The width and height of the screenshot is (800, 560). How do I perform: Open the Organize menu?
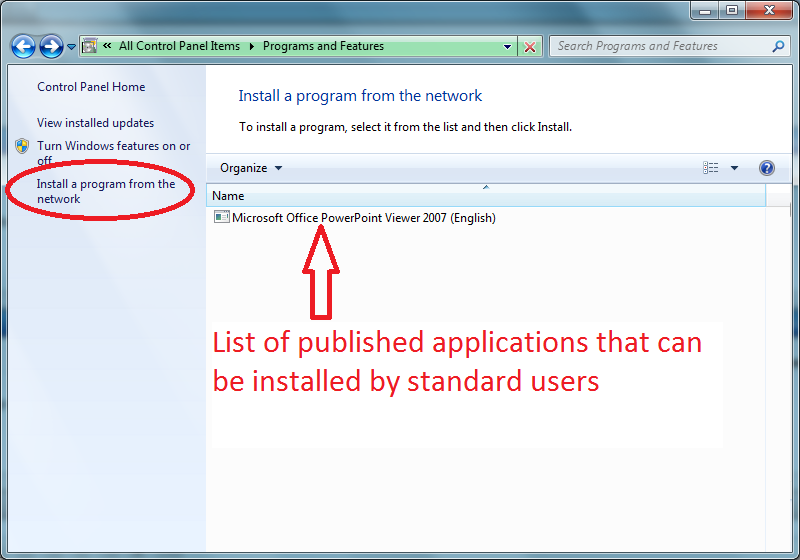coord(251,168)
